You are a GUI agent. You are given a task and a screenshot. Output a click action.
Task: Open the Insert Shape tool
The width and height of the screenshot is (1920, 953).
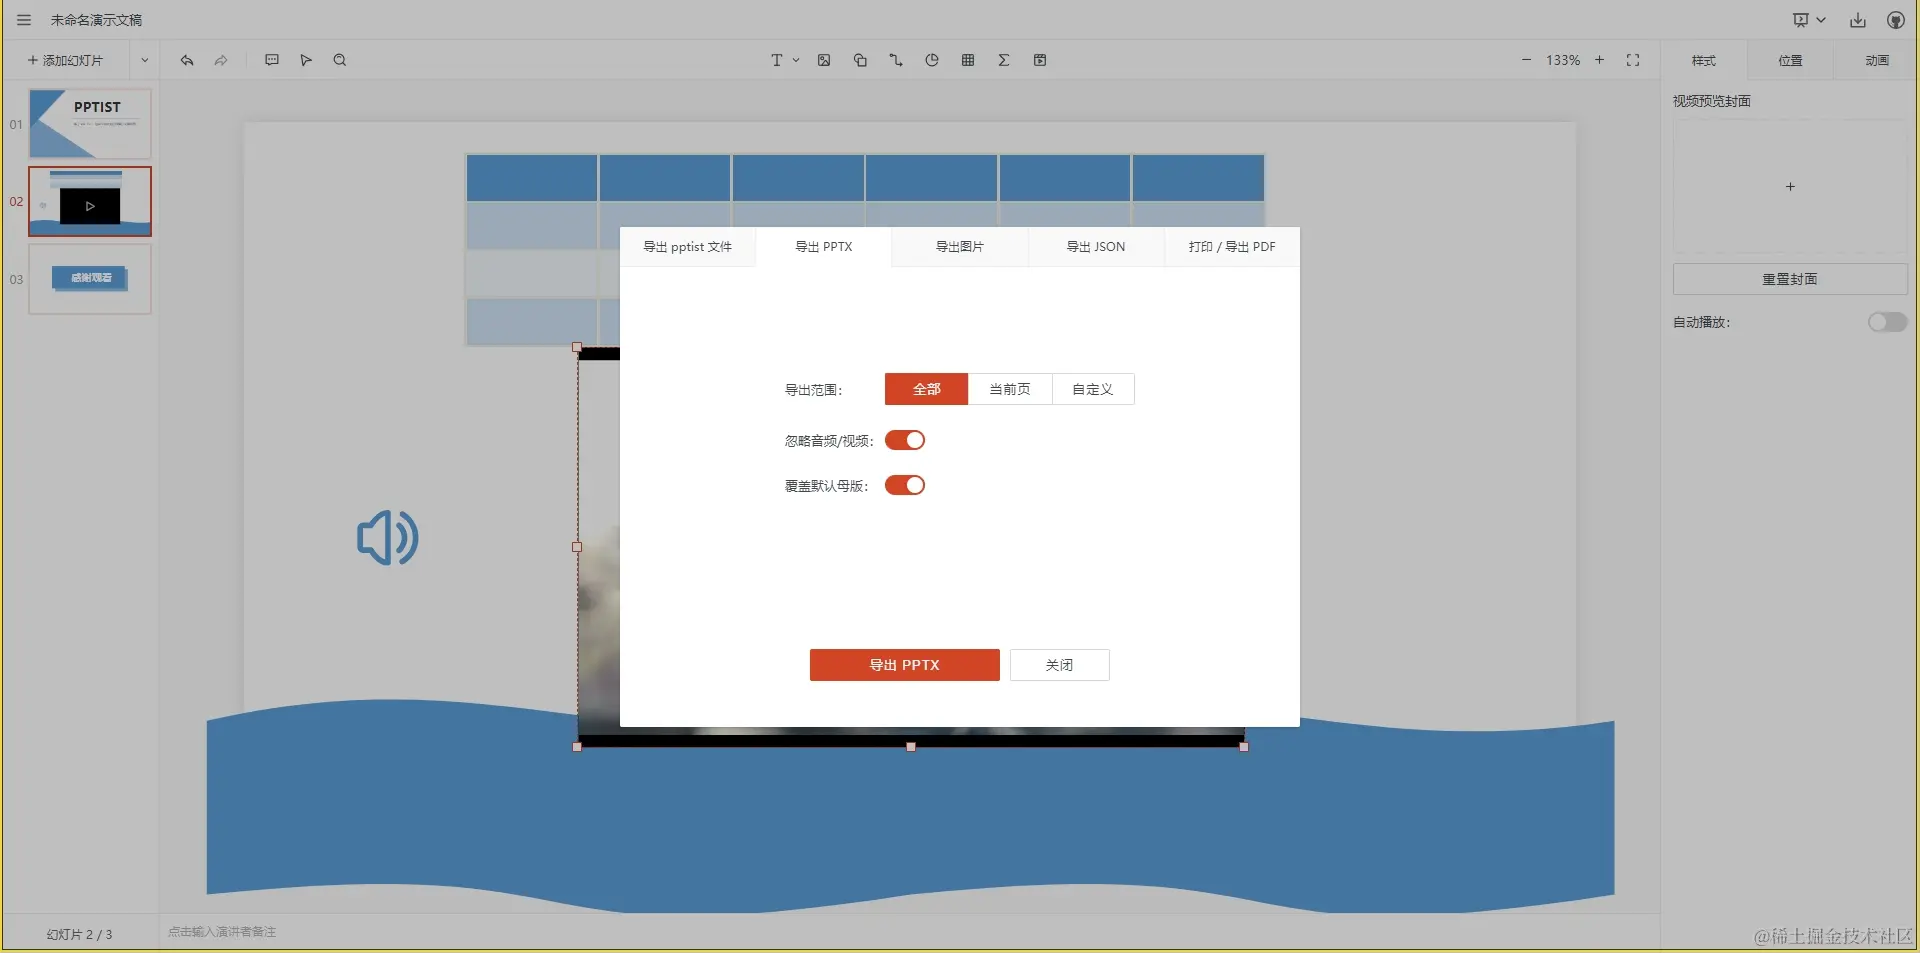859,60
